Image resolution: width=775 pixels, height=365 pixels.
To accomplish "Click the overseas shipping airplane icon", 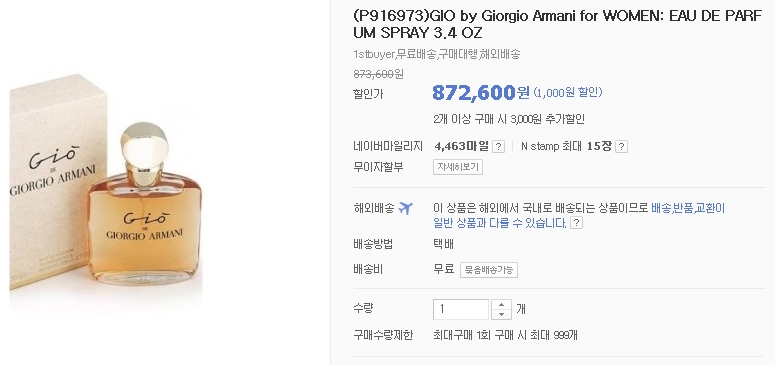I will (405, 208).
